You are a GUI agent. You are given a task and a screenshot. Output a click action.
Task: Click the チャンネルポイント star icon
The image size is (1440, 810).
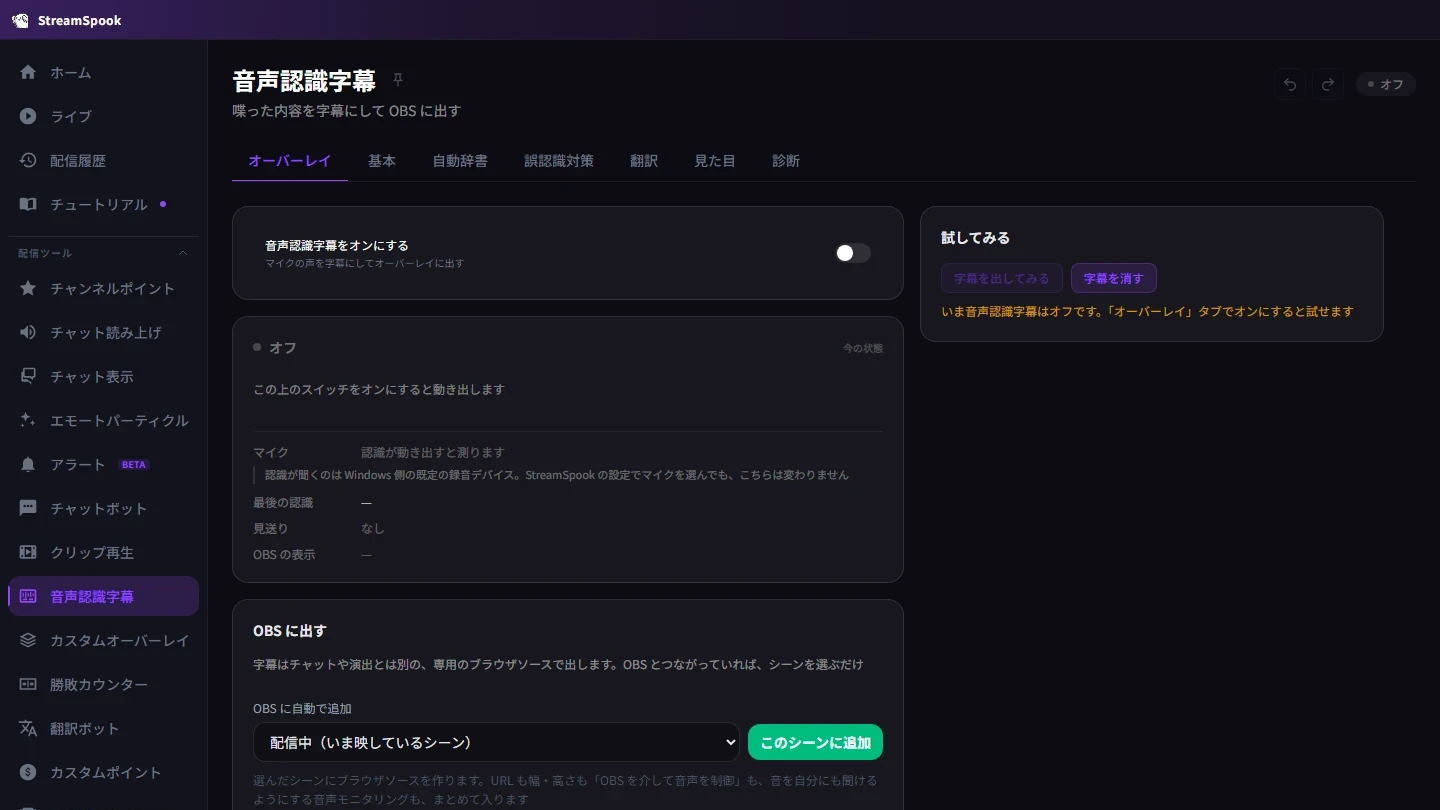(28, 288)
